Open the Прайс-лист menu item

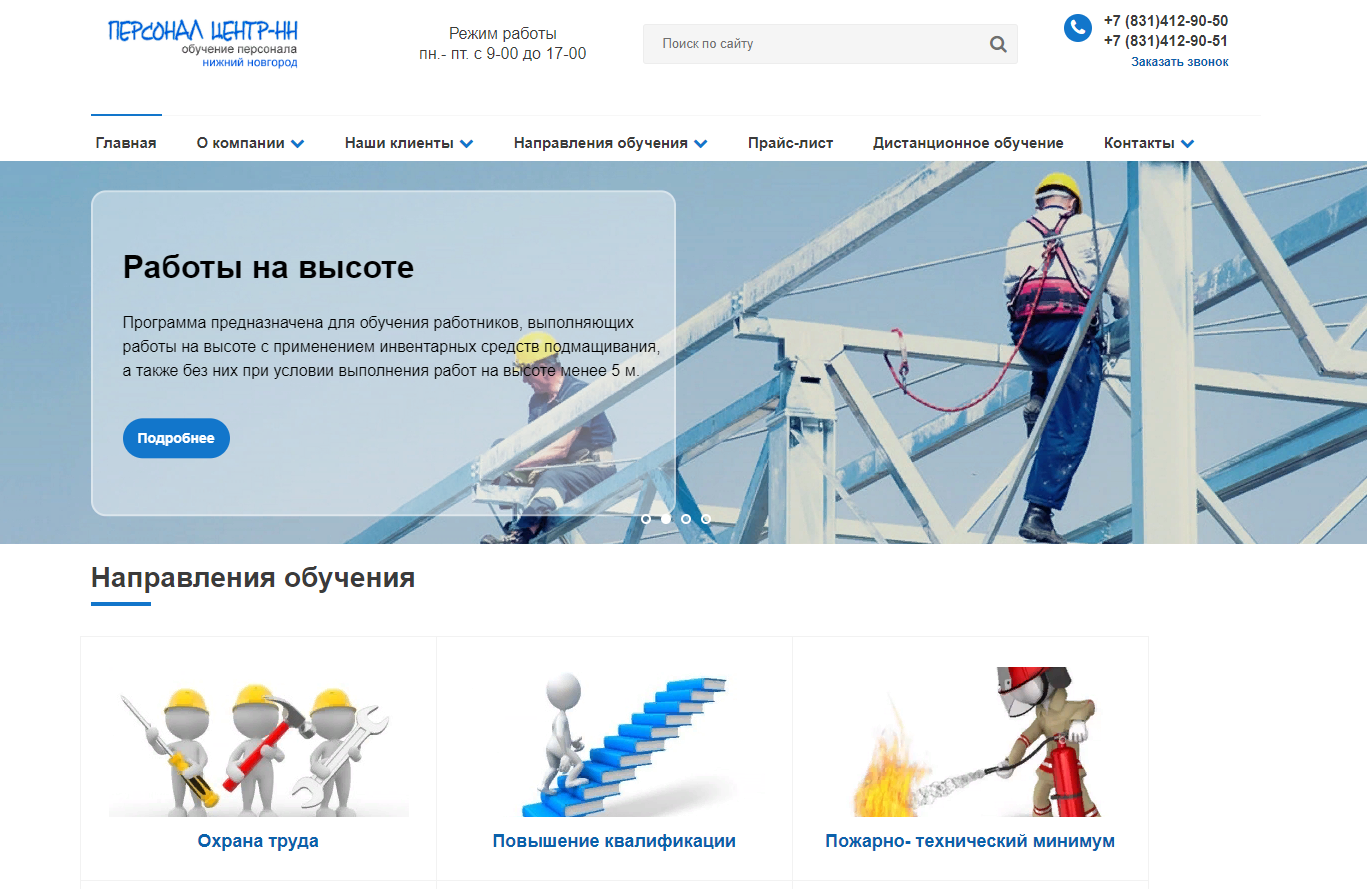[x=790, y=143]
